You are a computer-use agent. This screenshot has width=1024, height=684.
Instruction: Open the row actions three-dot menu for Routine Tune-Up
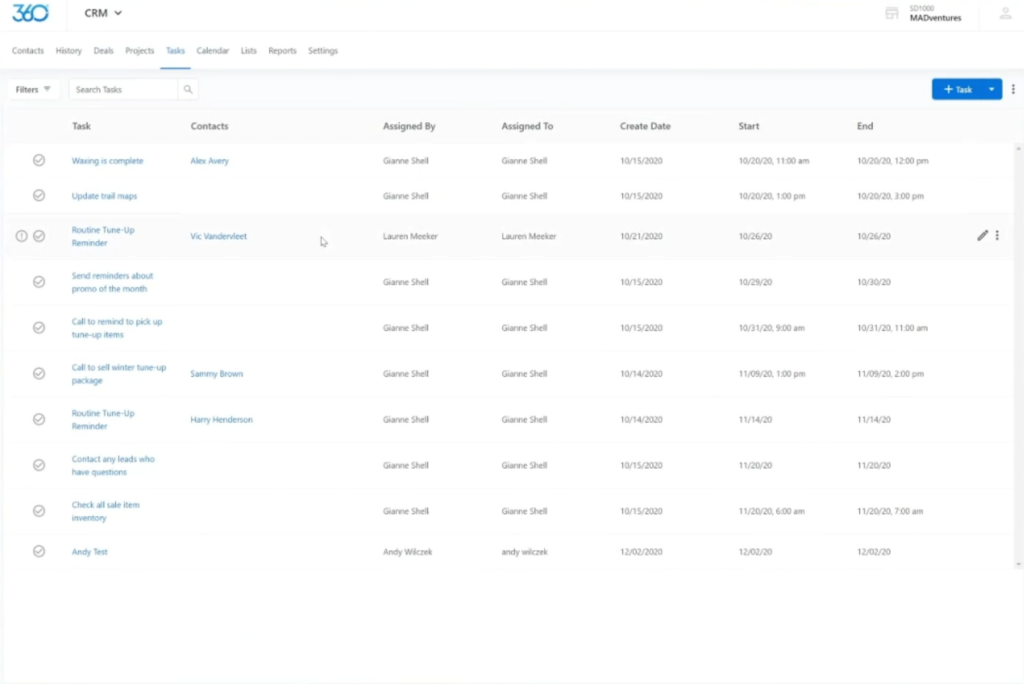point(998,235)
